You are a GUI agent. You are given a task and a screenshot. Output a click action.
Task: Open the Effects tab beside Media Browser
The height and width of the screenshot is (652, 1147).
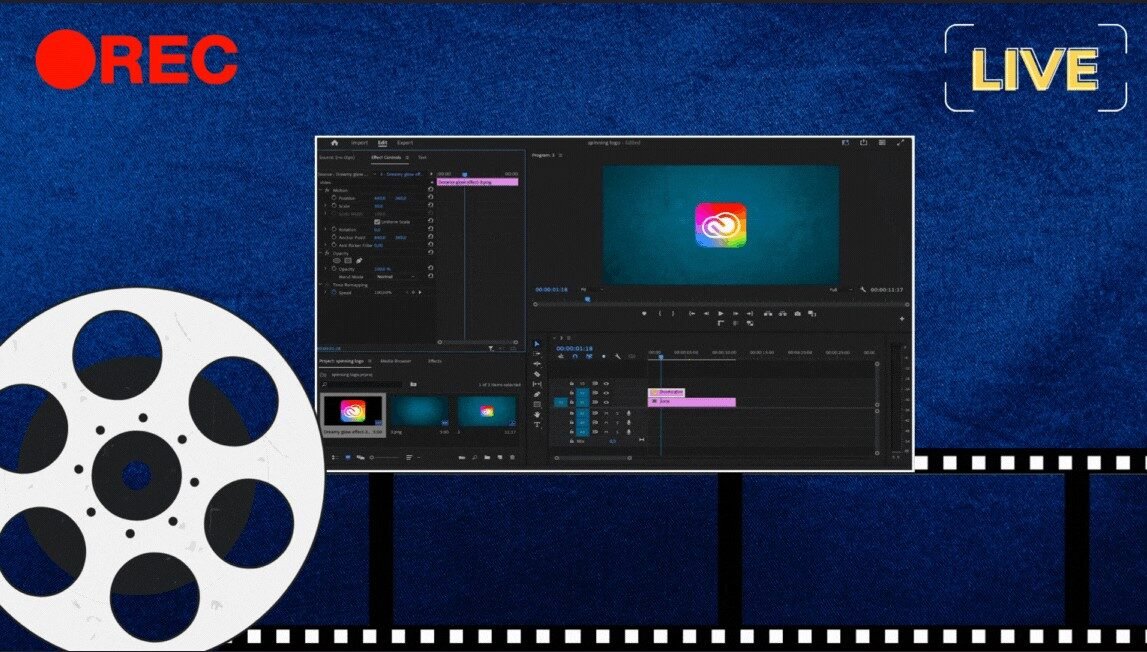tap(435, 361)
